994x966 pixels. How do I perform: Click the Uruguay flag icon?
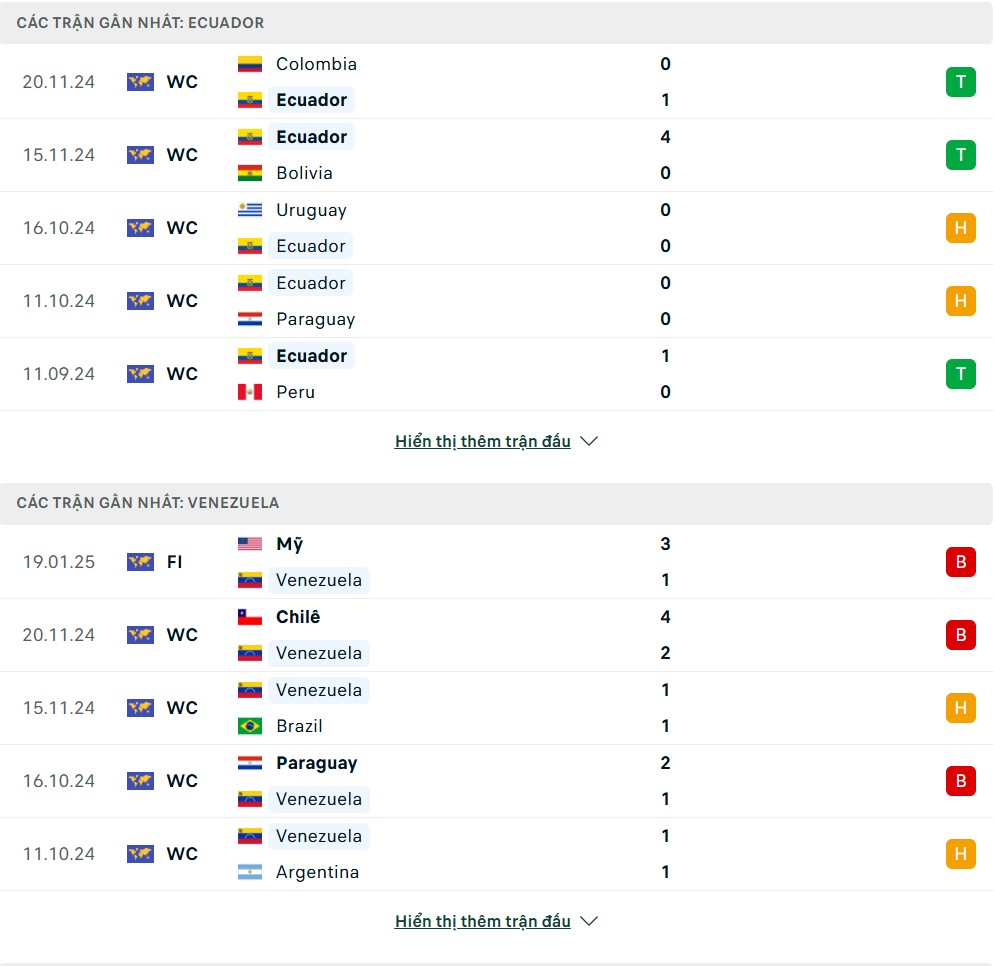[250, 210]
